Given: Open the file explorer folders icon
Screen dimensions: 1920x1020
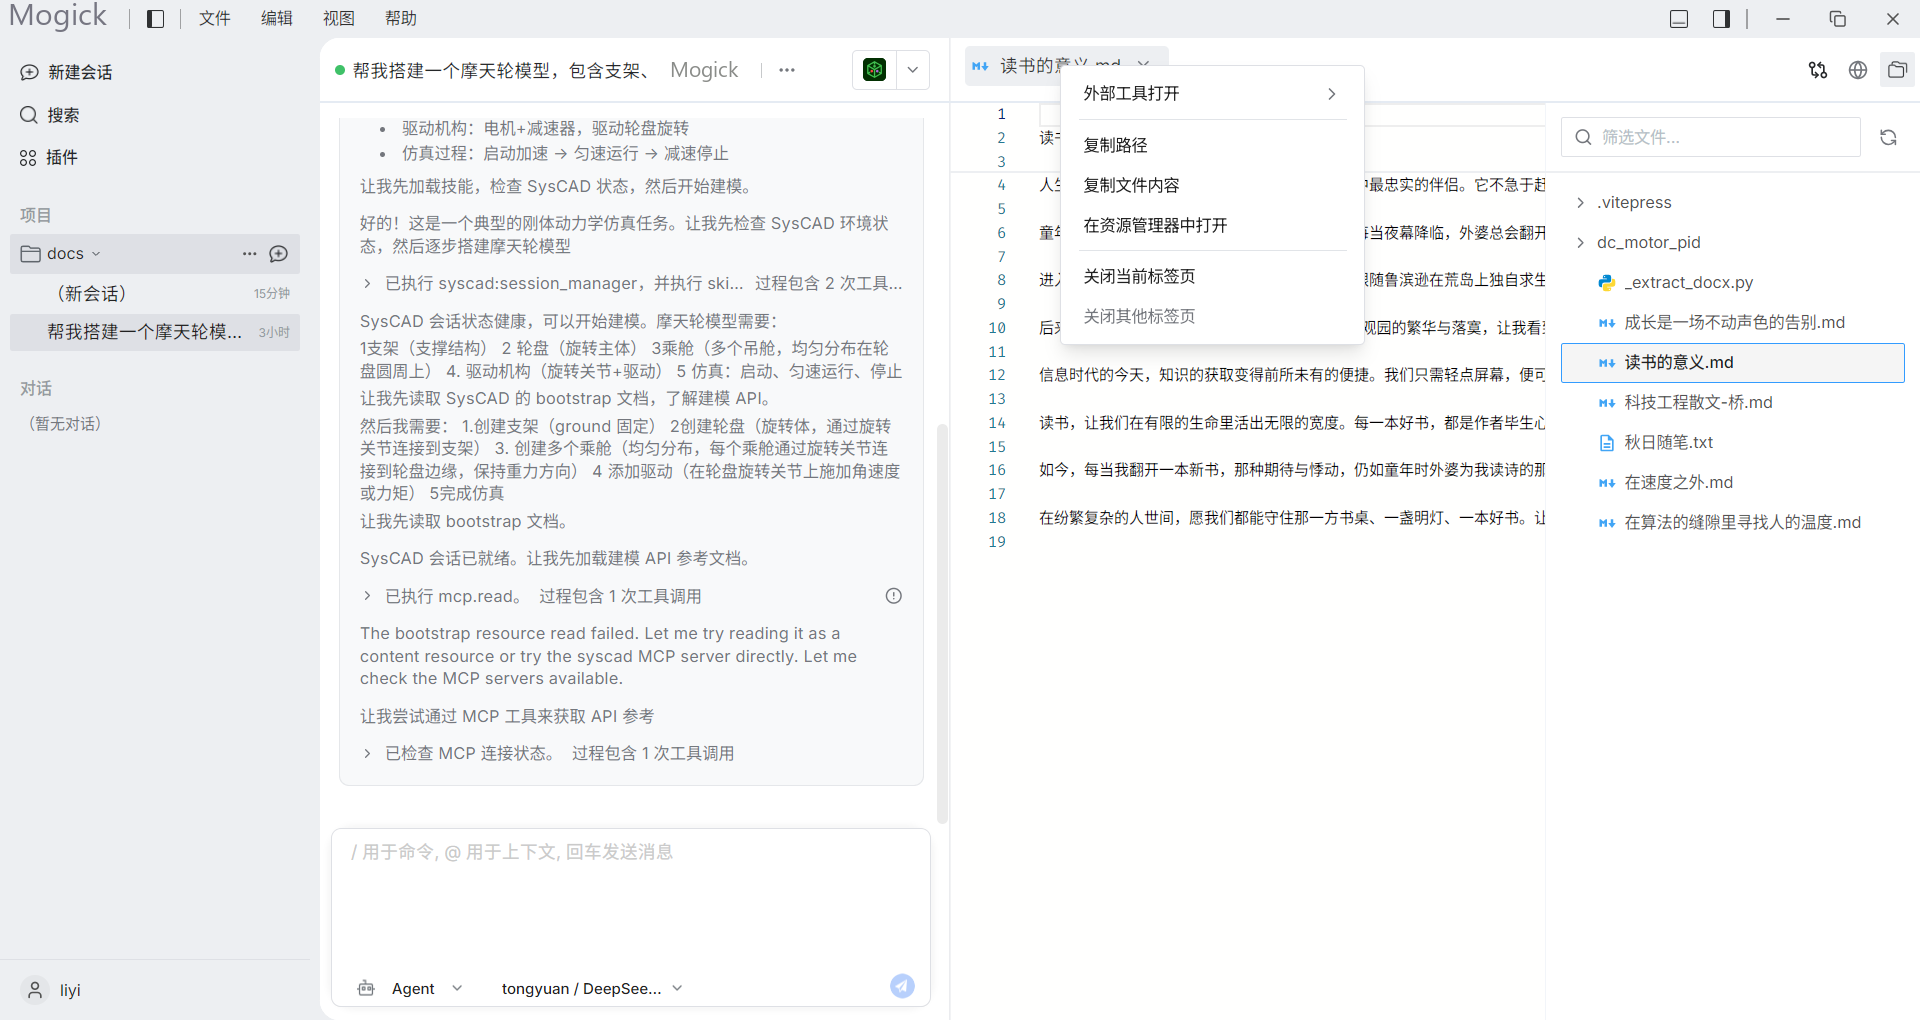Looking at the screenshot, I should [1897, 70].
